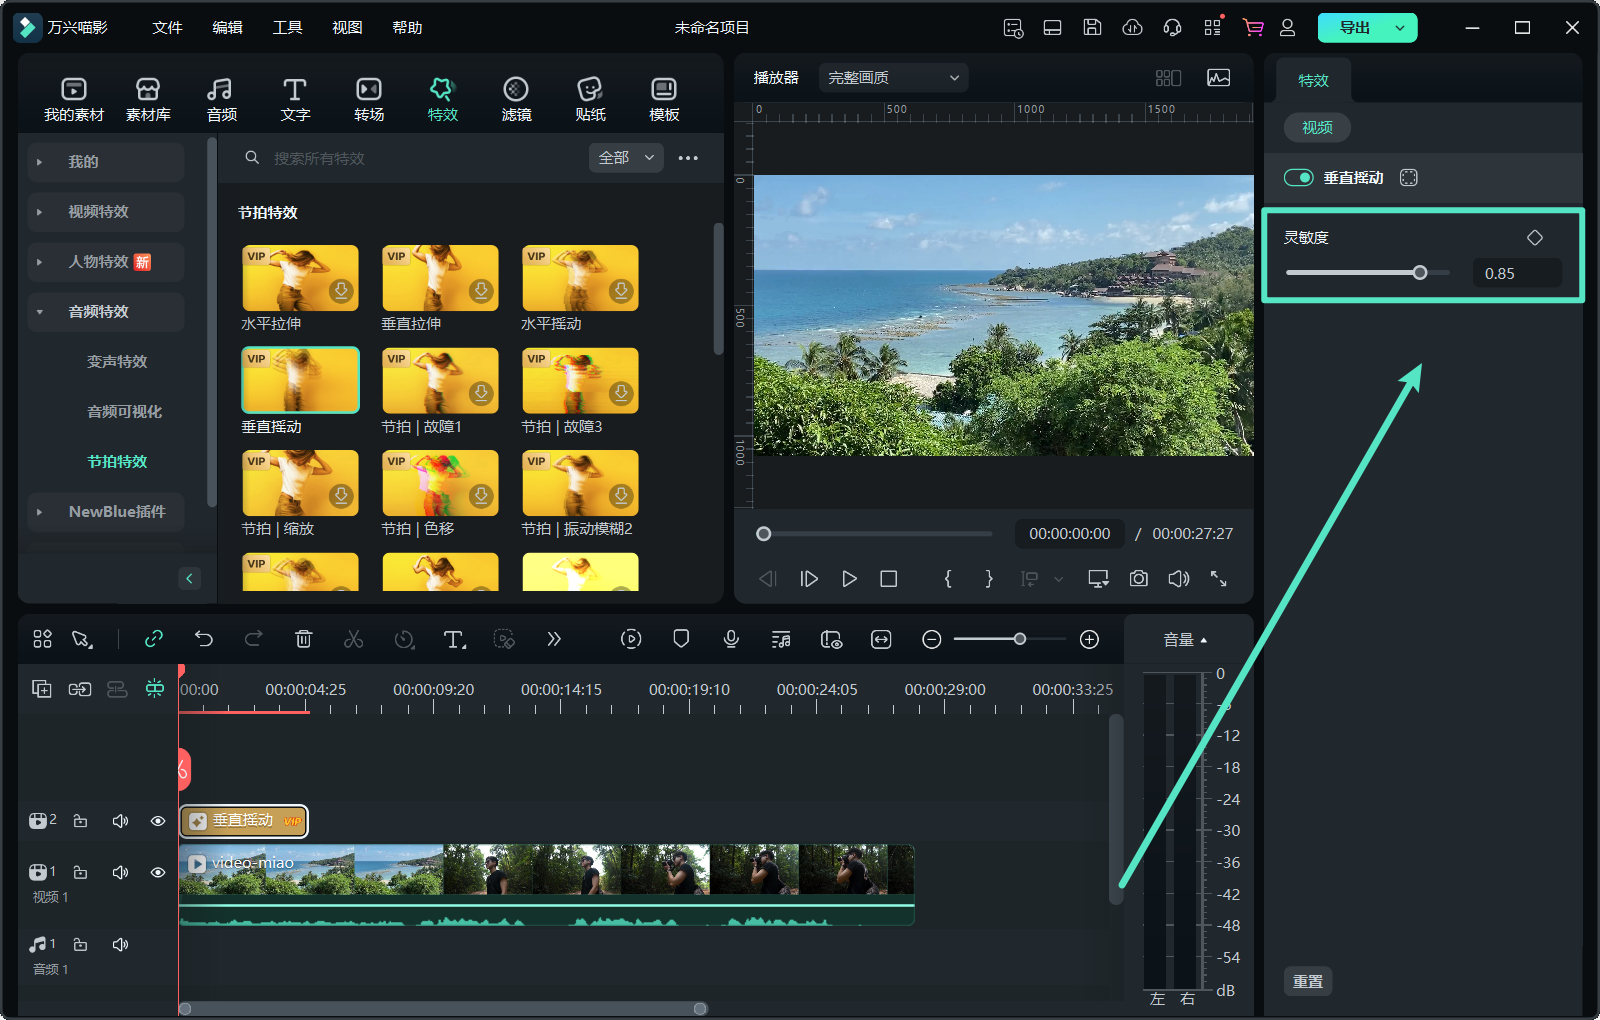Click the 重置 reset button
Viewport: 1600px width, 1020px height.
click(1307, 982)
